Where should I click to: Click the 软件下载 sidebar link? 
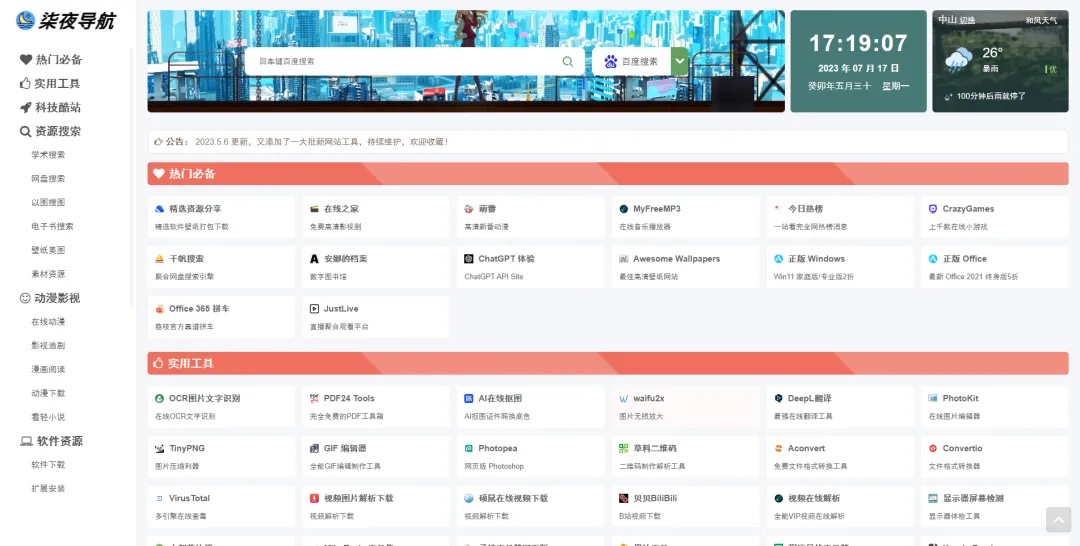[x=48, y=465]
